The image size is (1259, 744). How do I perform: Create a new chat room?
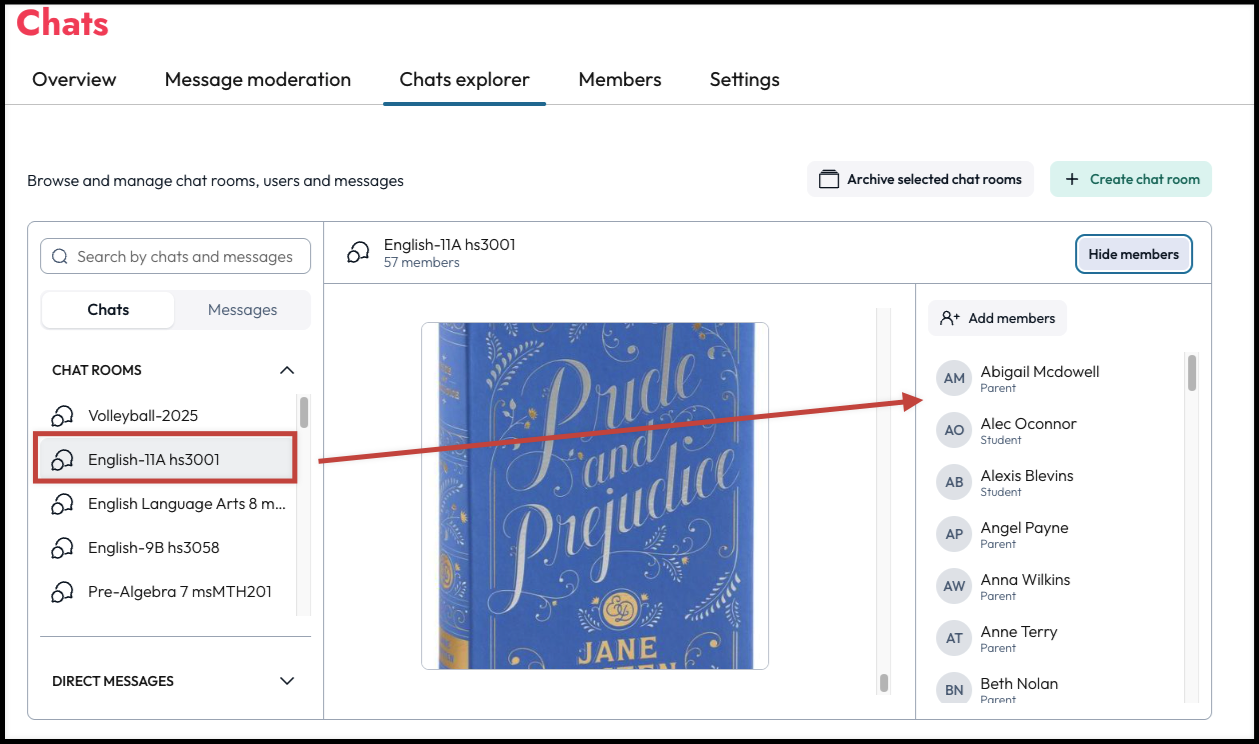coord(1131,179)
